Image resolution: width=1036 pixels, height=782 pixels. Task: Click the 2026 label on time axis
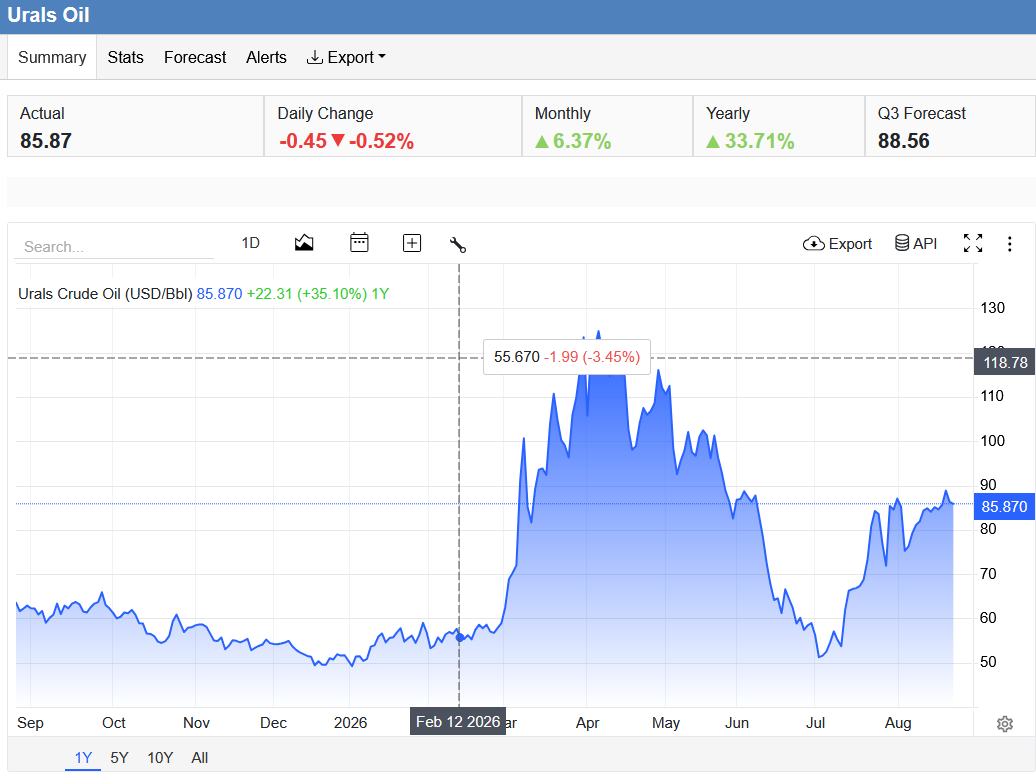tap(350, 723)
